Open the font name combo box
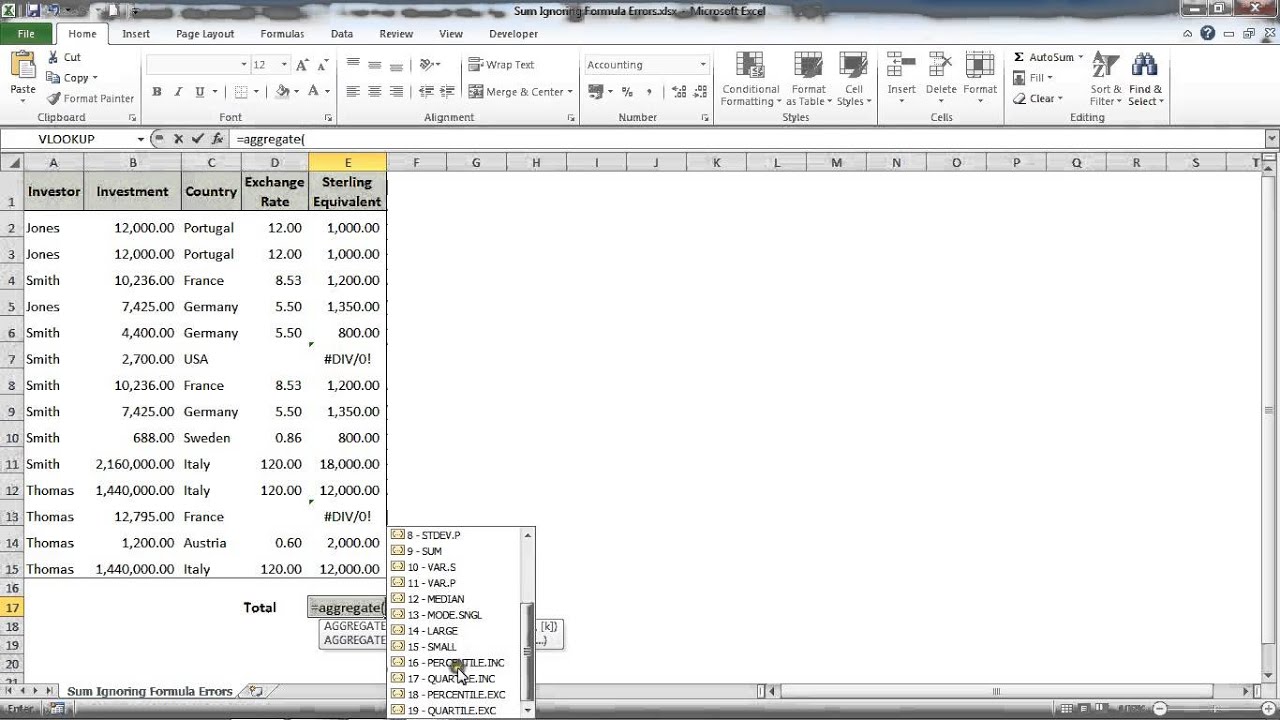This screenshot has width=1280, height=720. tap(197, 64)
